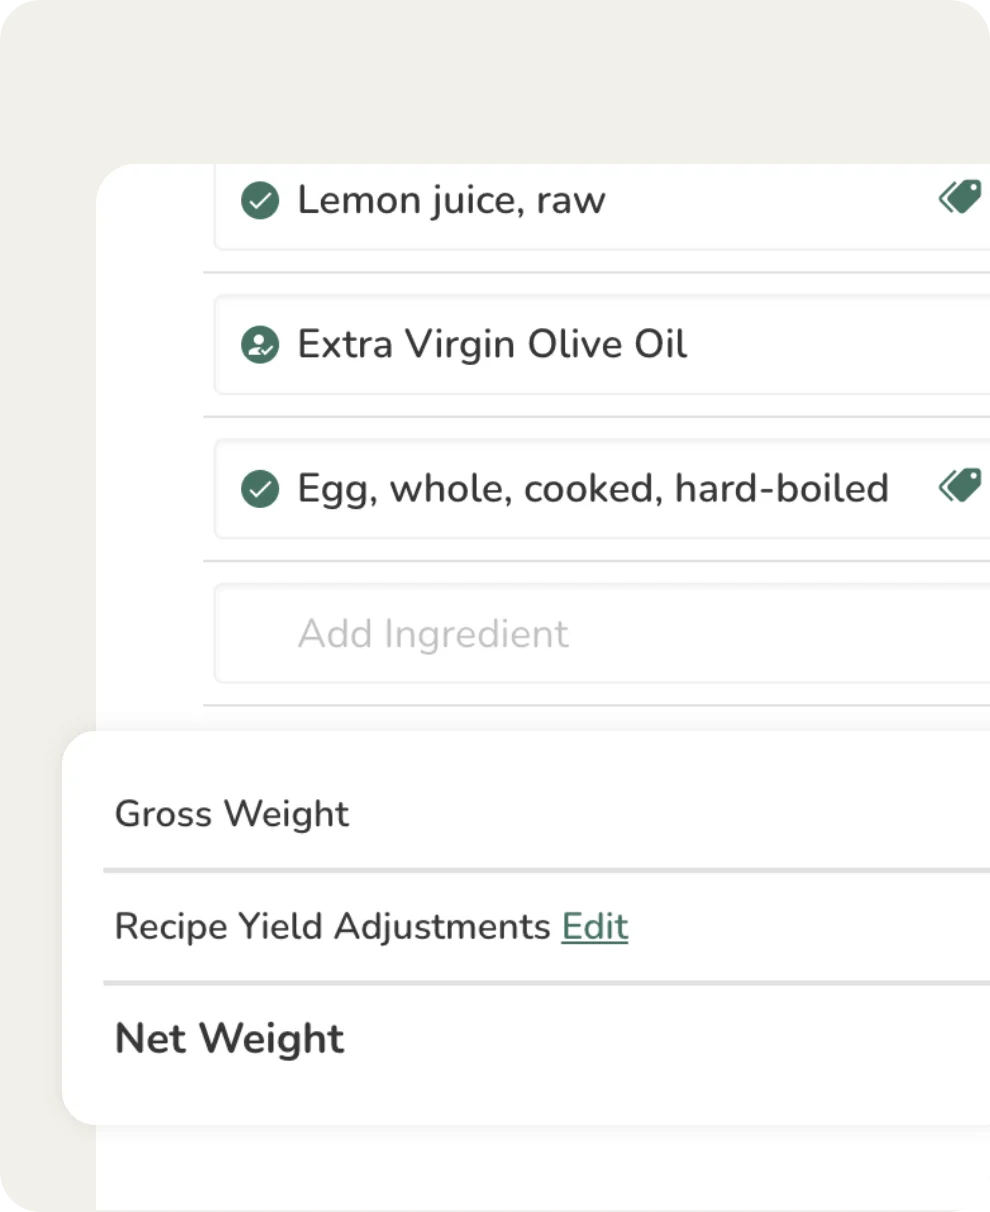Image resolution: width=990 pixels, height=1212 pixels.
Task: Click the Gross Weight label
Action: (x=232, y=814)
